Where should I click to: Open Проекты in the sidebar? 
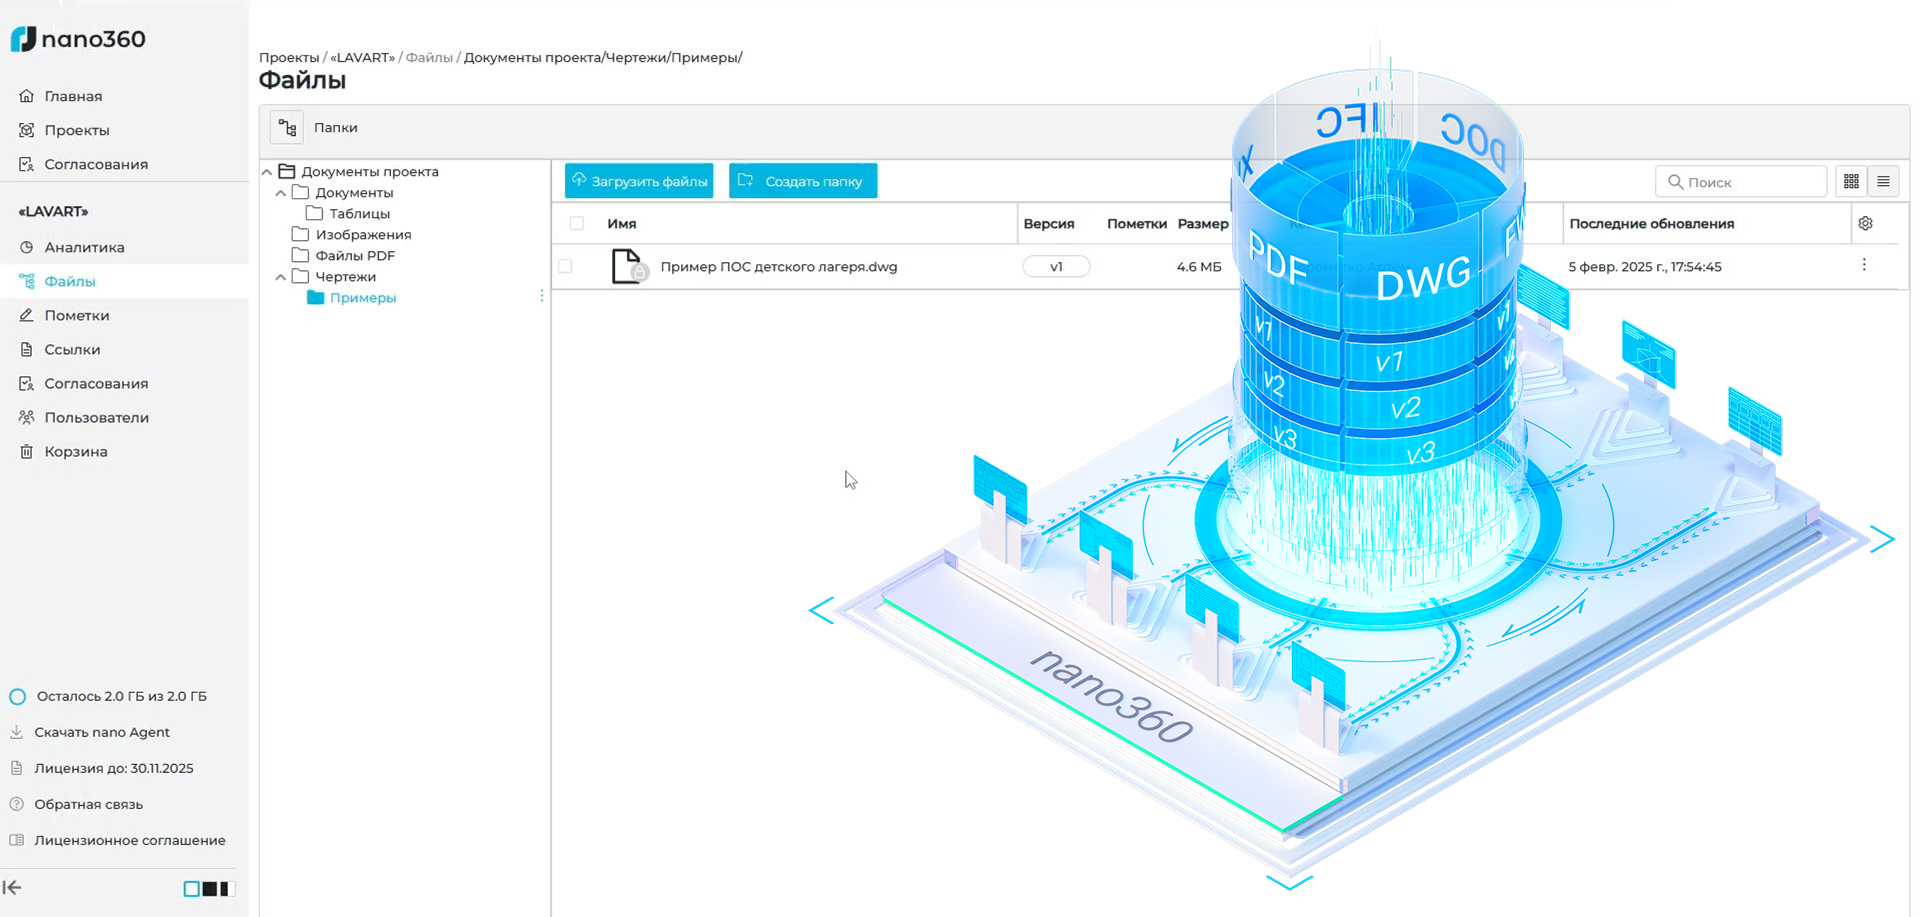(x=76, y=130)
